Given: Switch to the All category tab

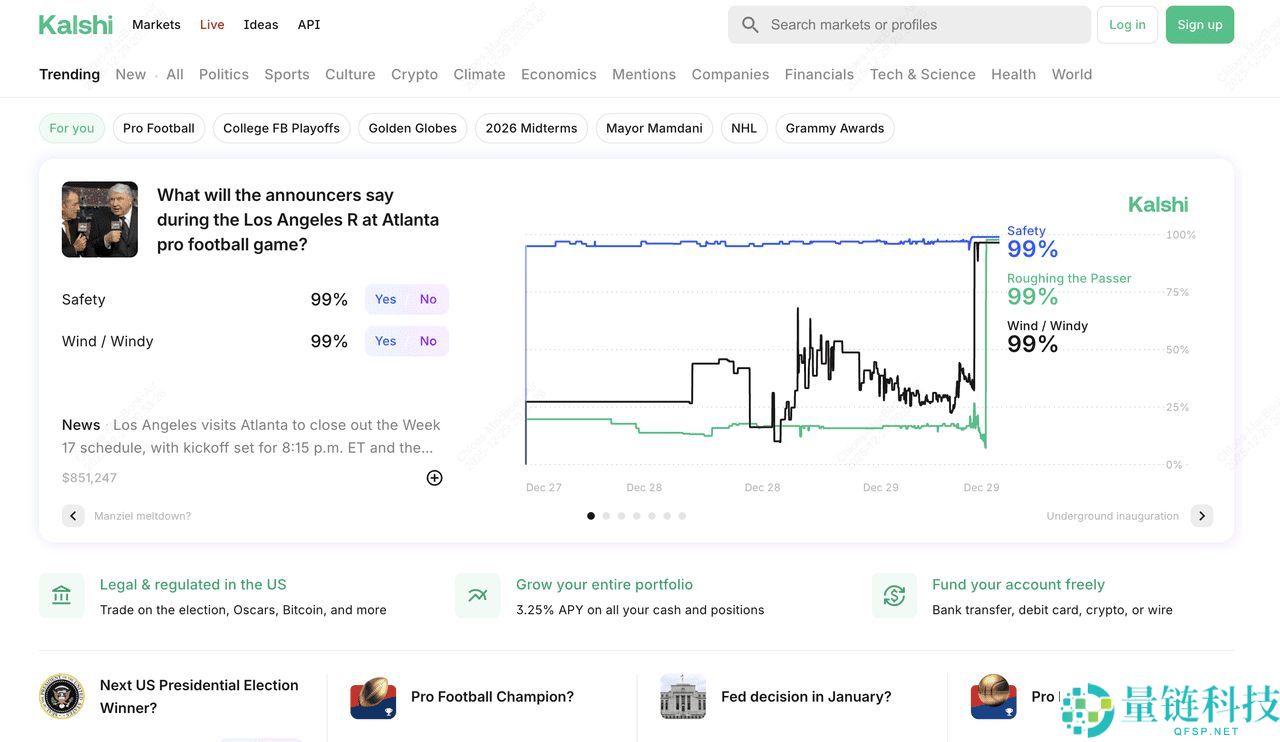Looking at the screenshot, I should click(175, 74).
